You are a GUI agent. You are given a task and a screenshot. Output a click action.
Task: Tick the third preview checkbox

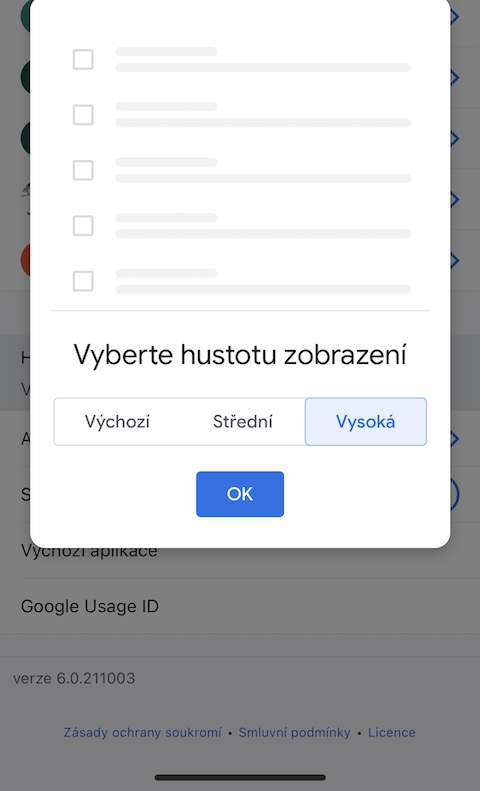tap(83, 171)
